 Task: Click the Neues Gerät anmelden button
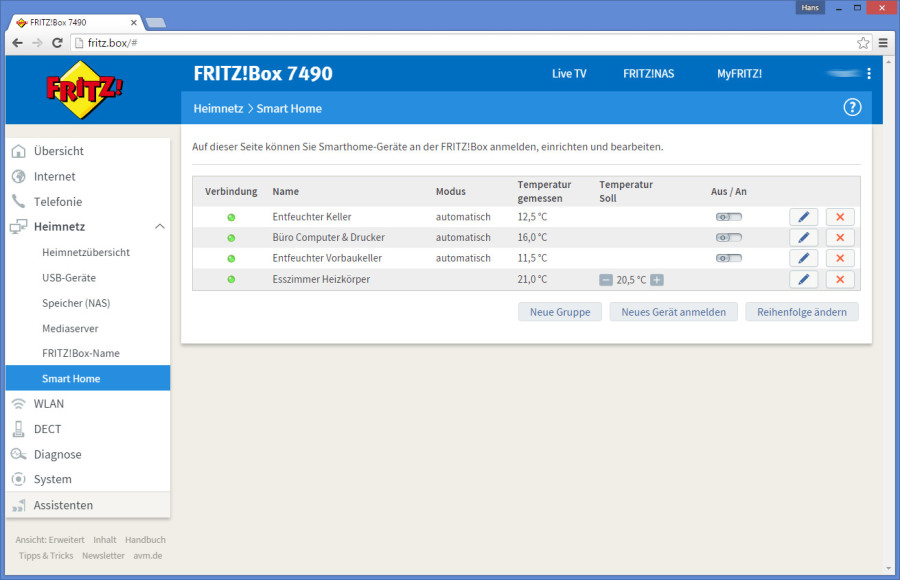(x=673, y=312)
